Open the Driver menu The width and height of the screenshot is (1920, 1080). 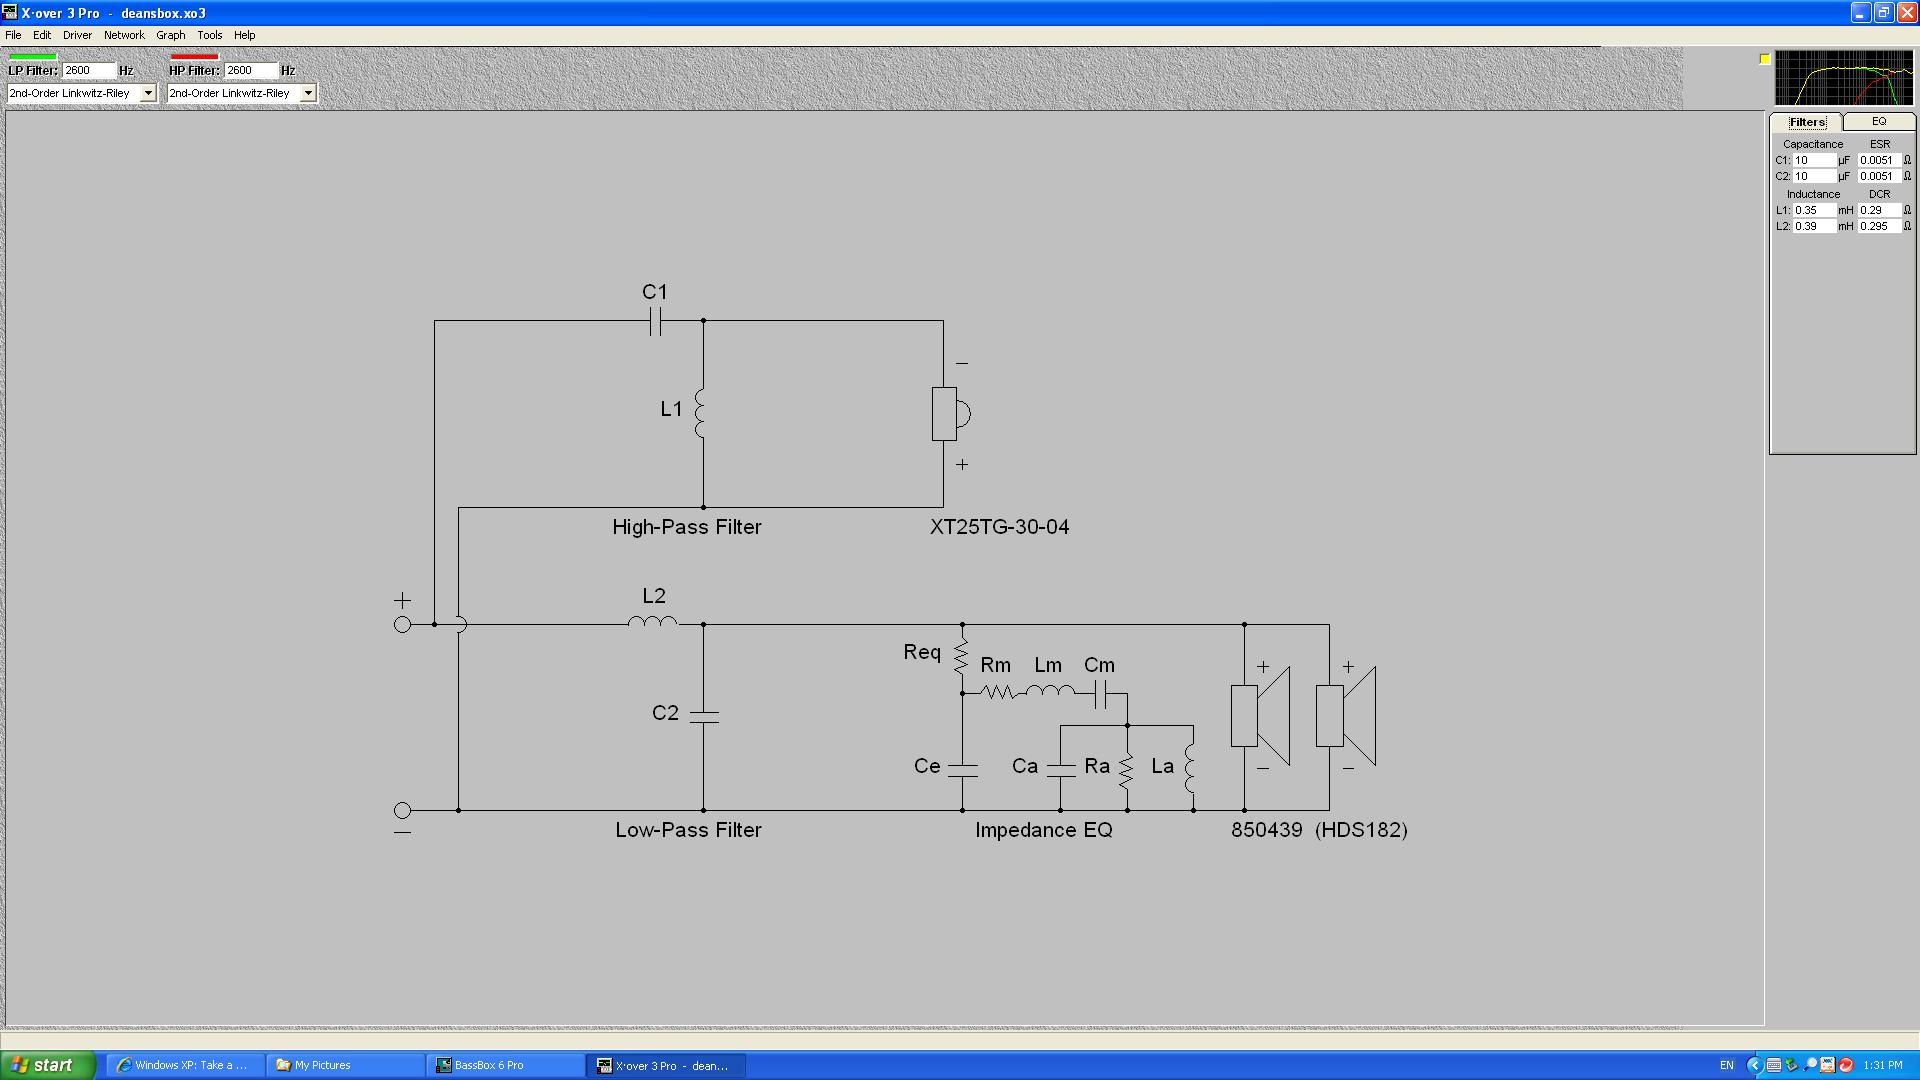[x=77, y=35]
